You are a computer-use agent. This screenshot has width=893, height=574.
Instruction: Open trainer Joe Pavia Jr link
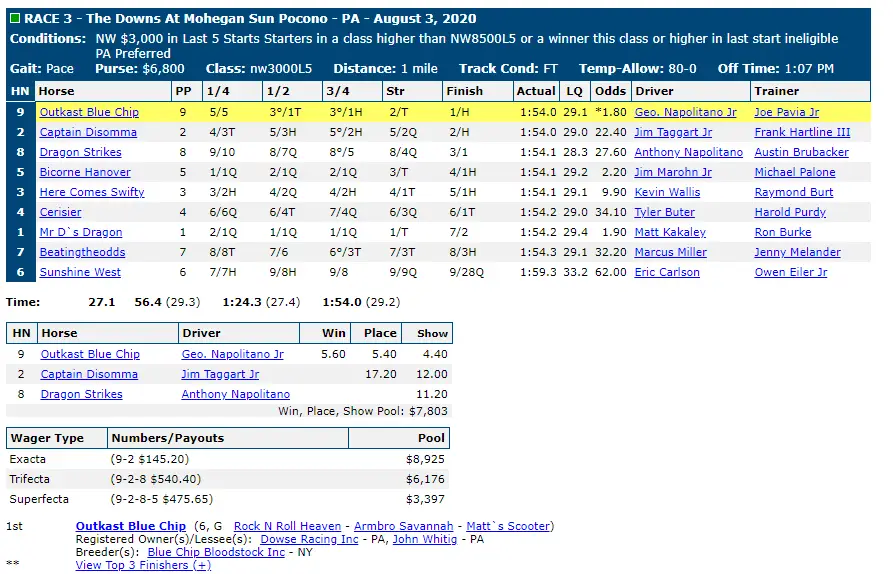click(x=787, y=112)
